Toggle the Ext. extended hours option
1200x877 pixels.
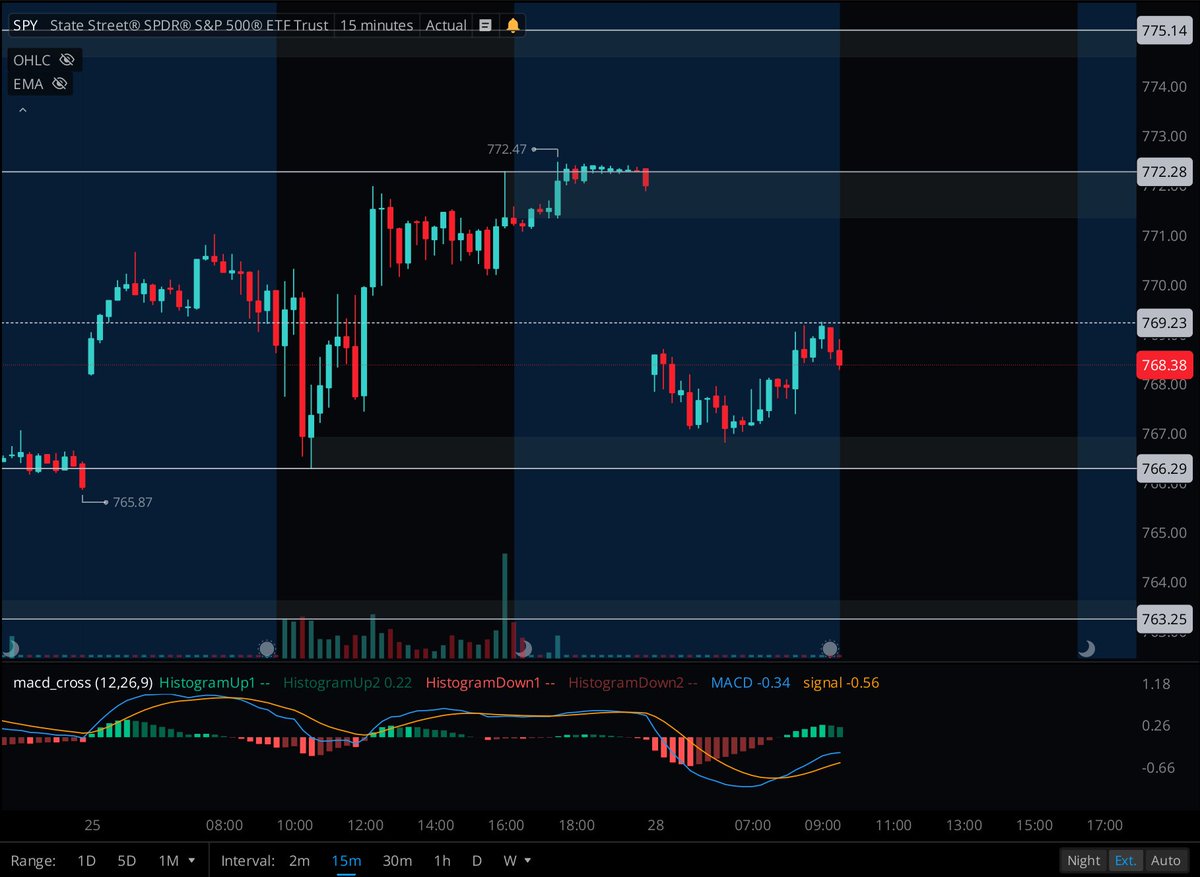click(x=1126, y=860)
